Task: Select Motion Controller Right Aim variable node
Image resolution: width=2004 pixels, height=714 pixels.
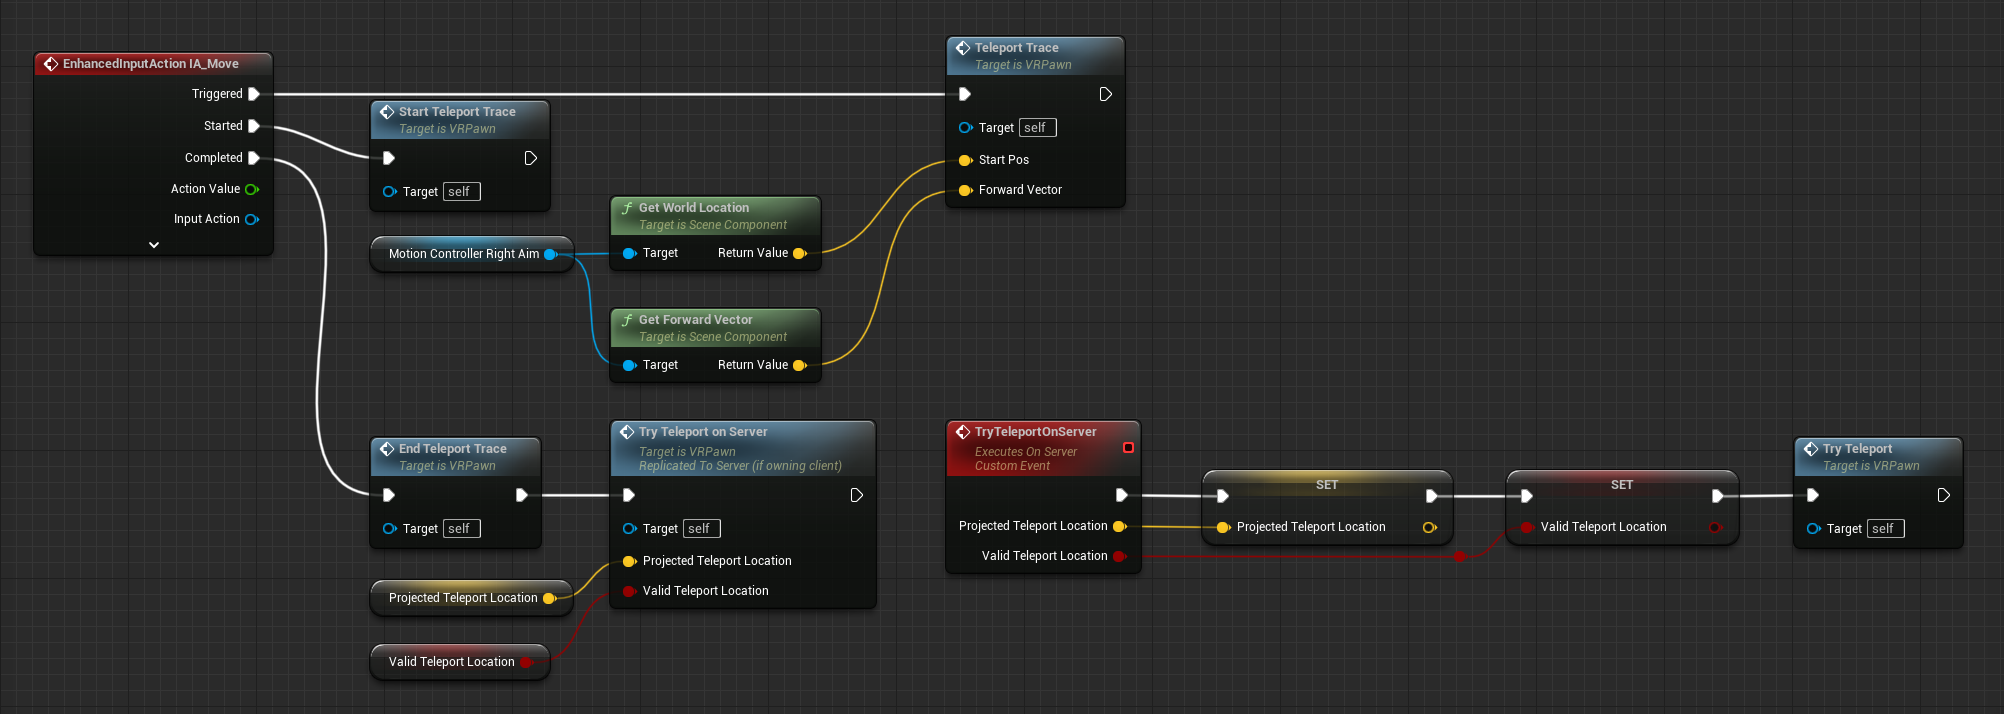Action: [x=471, y=254]
